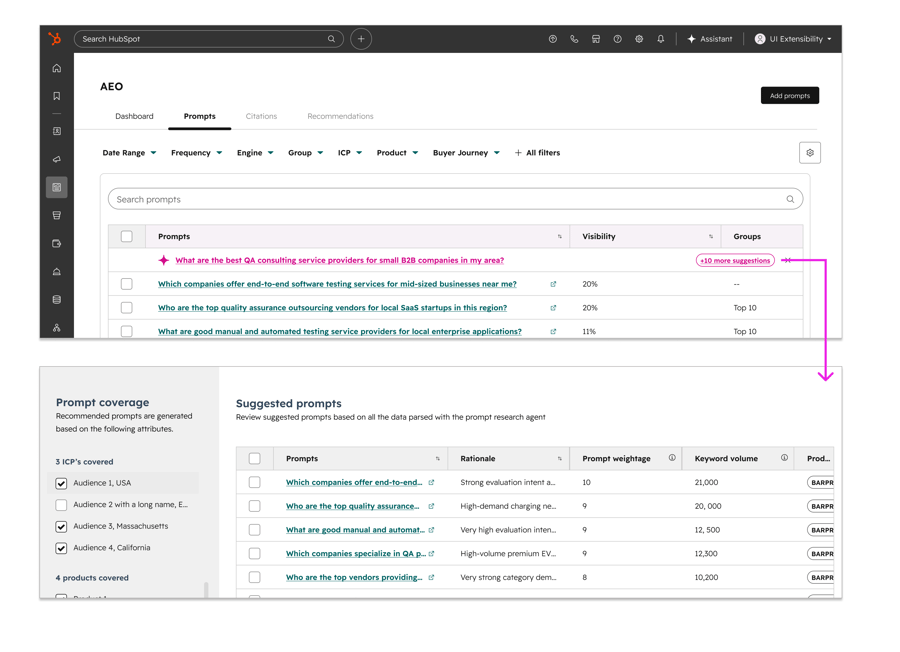Sort by the Visibility column header

(x=645, y=236)
